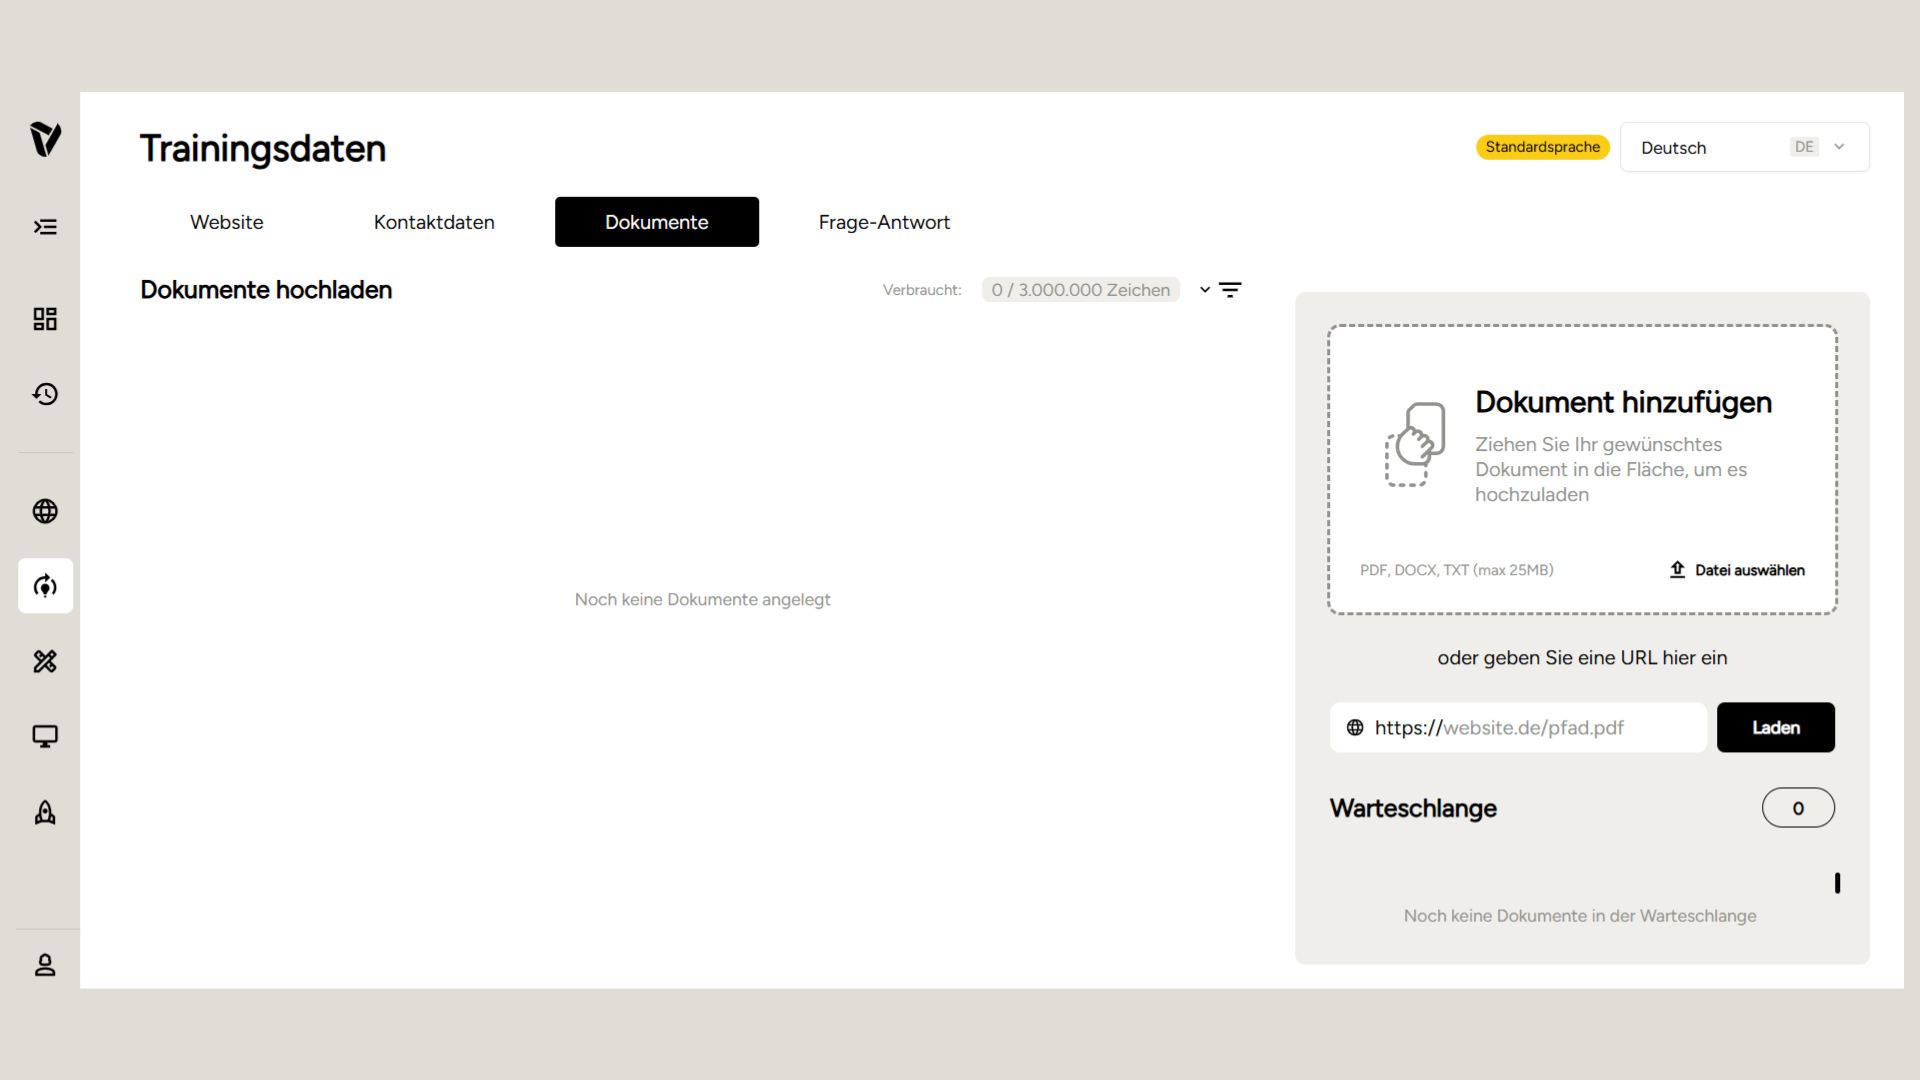The height and width of the screenshot is (1080, 1920).
Task: Click the Warteschlange scrollbar handle
Action: tap(1837, 883)
